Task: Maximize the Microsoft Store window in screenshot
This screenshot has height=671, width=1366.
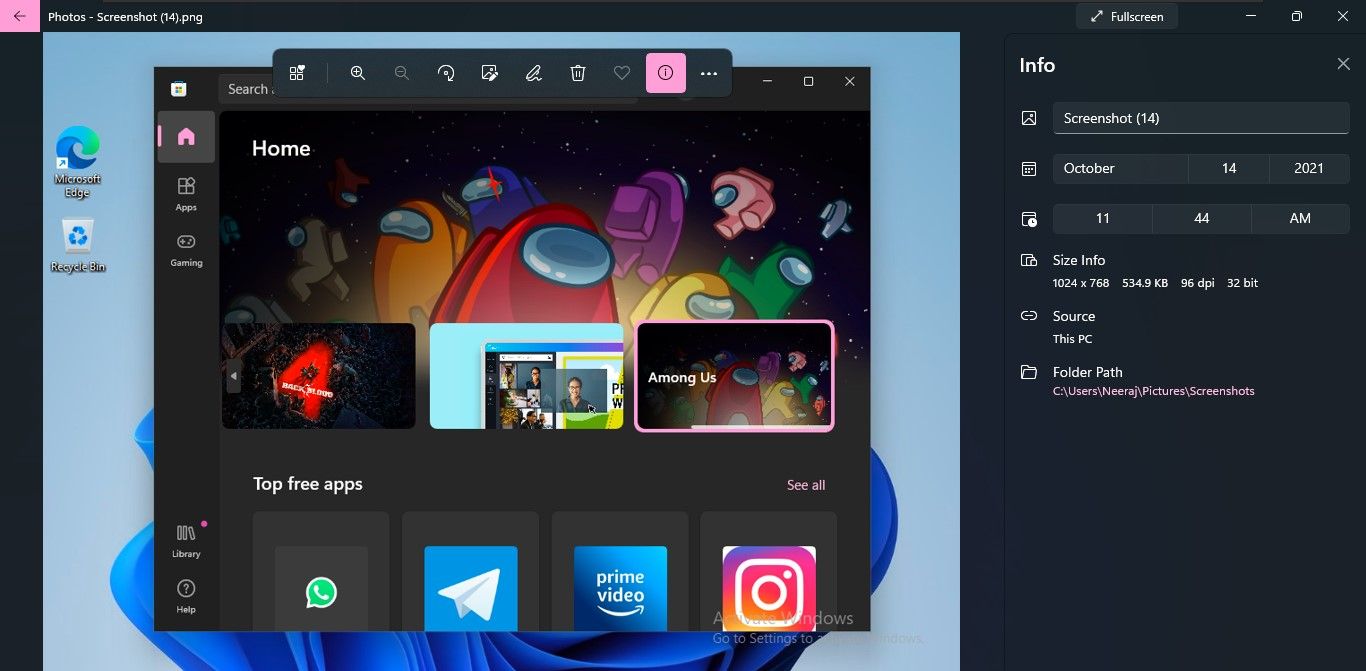Action: coord(809,82)
